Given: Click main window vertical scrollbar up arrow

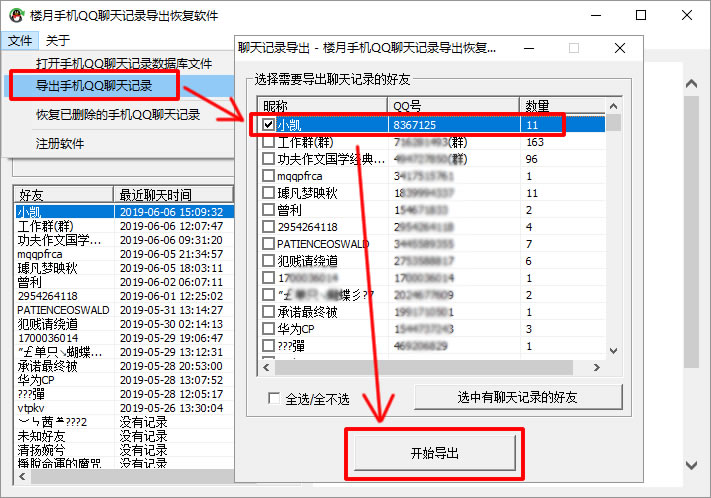Looking at the screenshot, I should point(692,84).
